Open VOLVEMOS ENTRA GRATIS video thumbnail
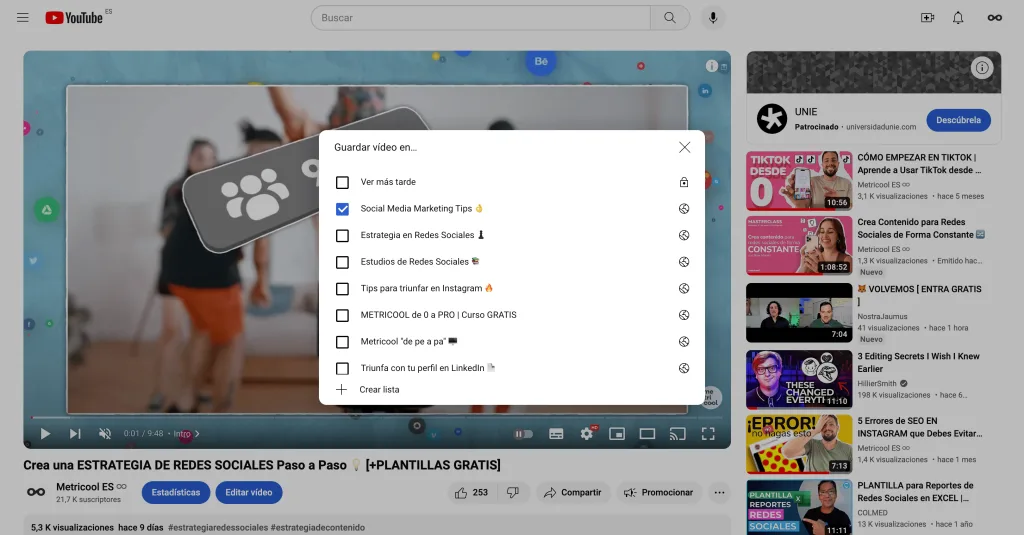 click(x=799, y=313)
